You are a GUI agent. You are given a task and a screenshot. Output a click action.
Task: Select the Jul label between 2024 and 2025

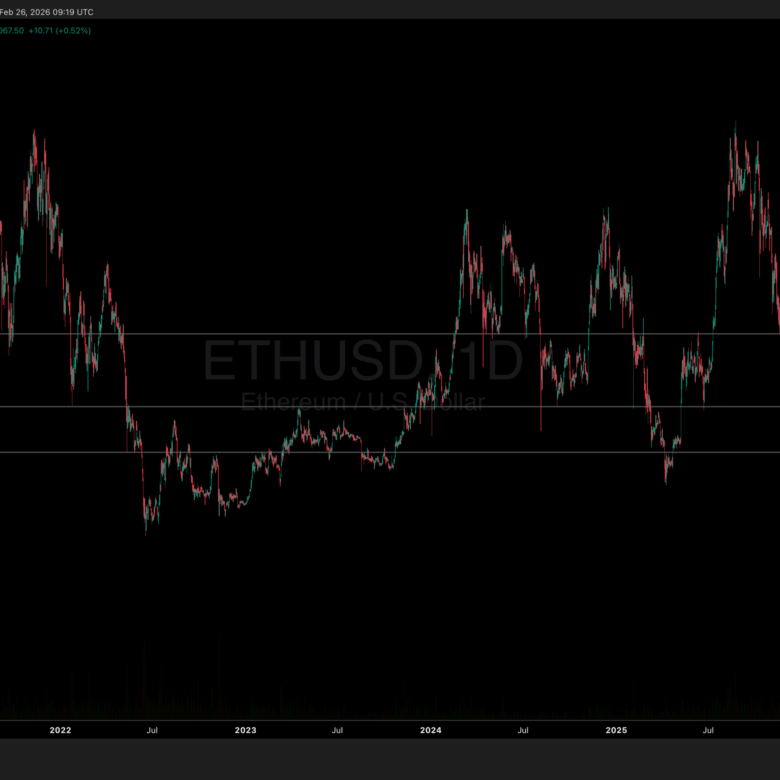(x=523, y=731)
